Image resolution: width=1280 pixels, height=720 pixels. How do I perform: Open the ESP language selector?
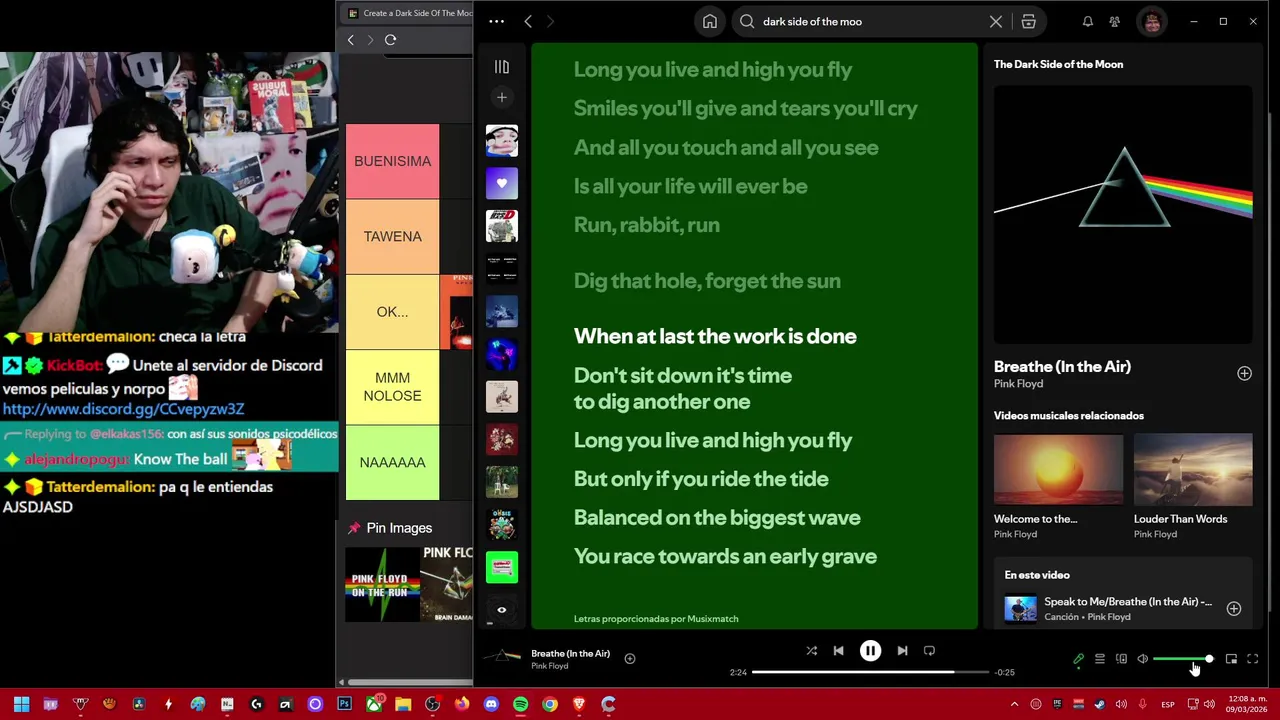pos(1168,705)
